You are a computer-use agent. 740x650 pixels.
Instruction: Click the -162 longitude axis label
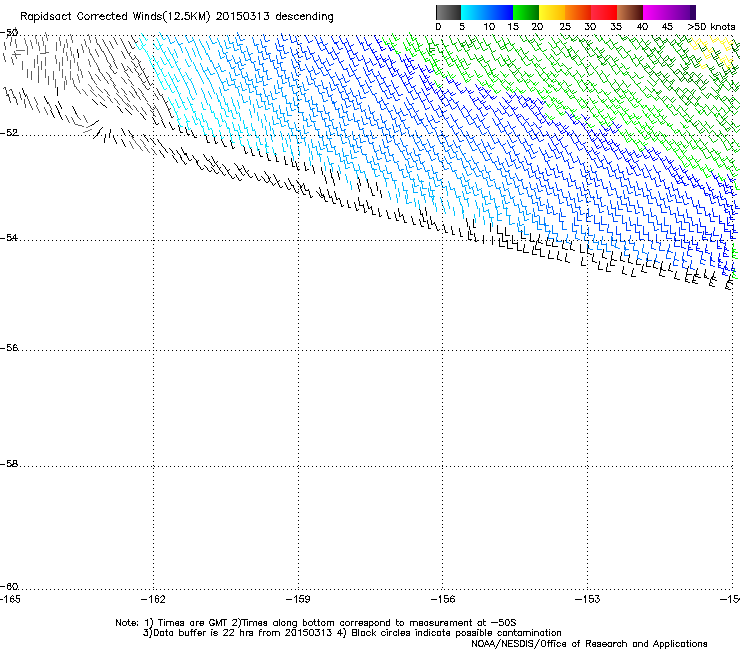(x=153, y=599)
